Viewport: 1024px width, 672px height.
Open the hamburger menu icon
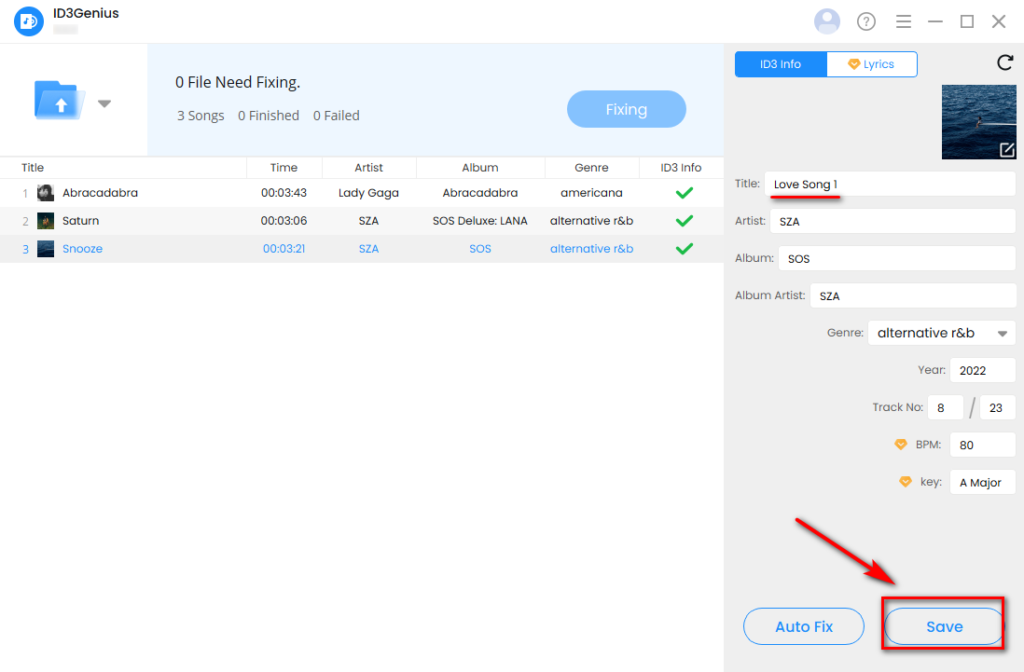click(x=903, y=22)
